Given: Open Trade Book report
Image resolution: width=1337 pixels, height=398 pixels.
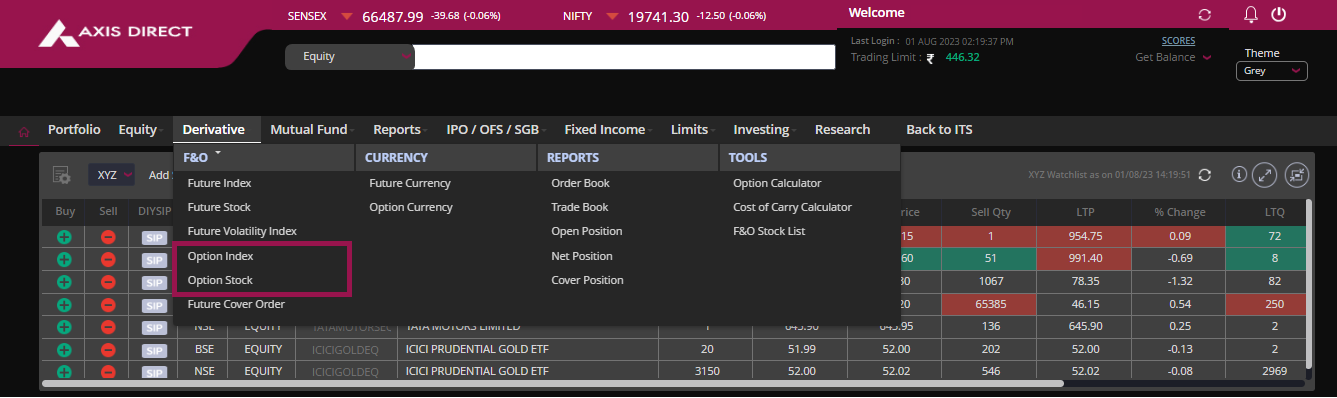Looking at the screenshot, I should (x=580, y=208).
